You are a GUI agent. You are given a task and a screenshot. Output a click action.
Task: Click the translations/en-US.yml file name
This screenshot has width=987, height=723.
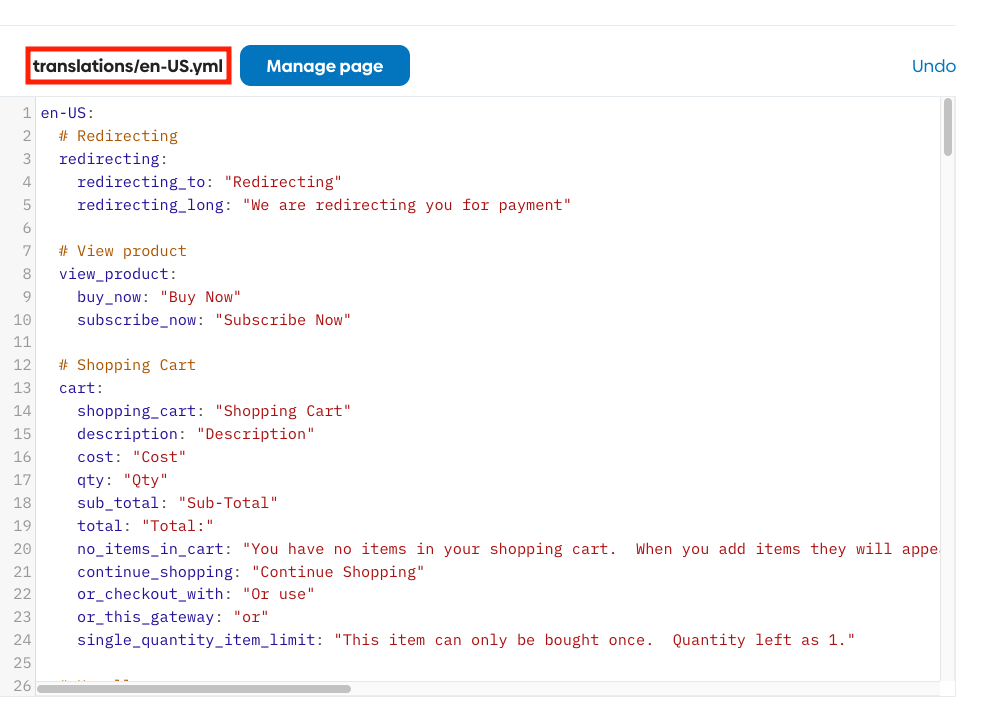128,65
